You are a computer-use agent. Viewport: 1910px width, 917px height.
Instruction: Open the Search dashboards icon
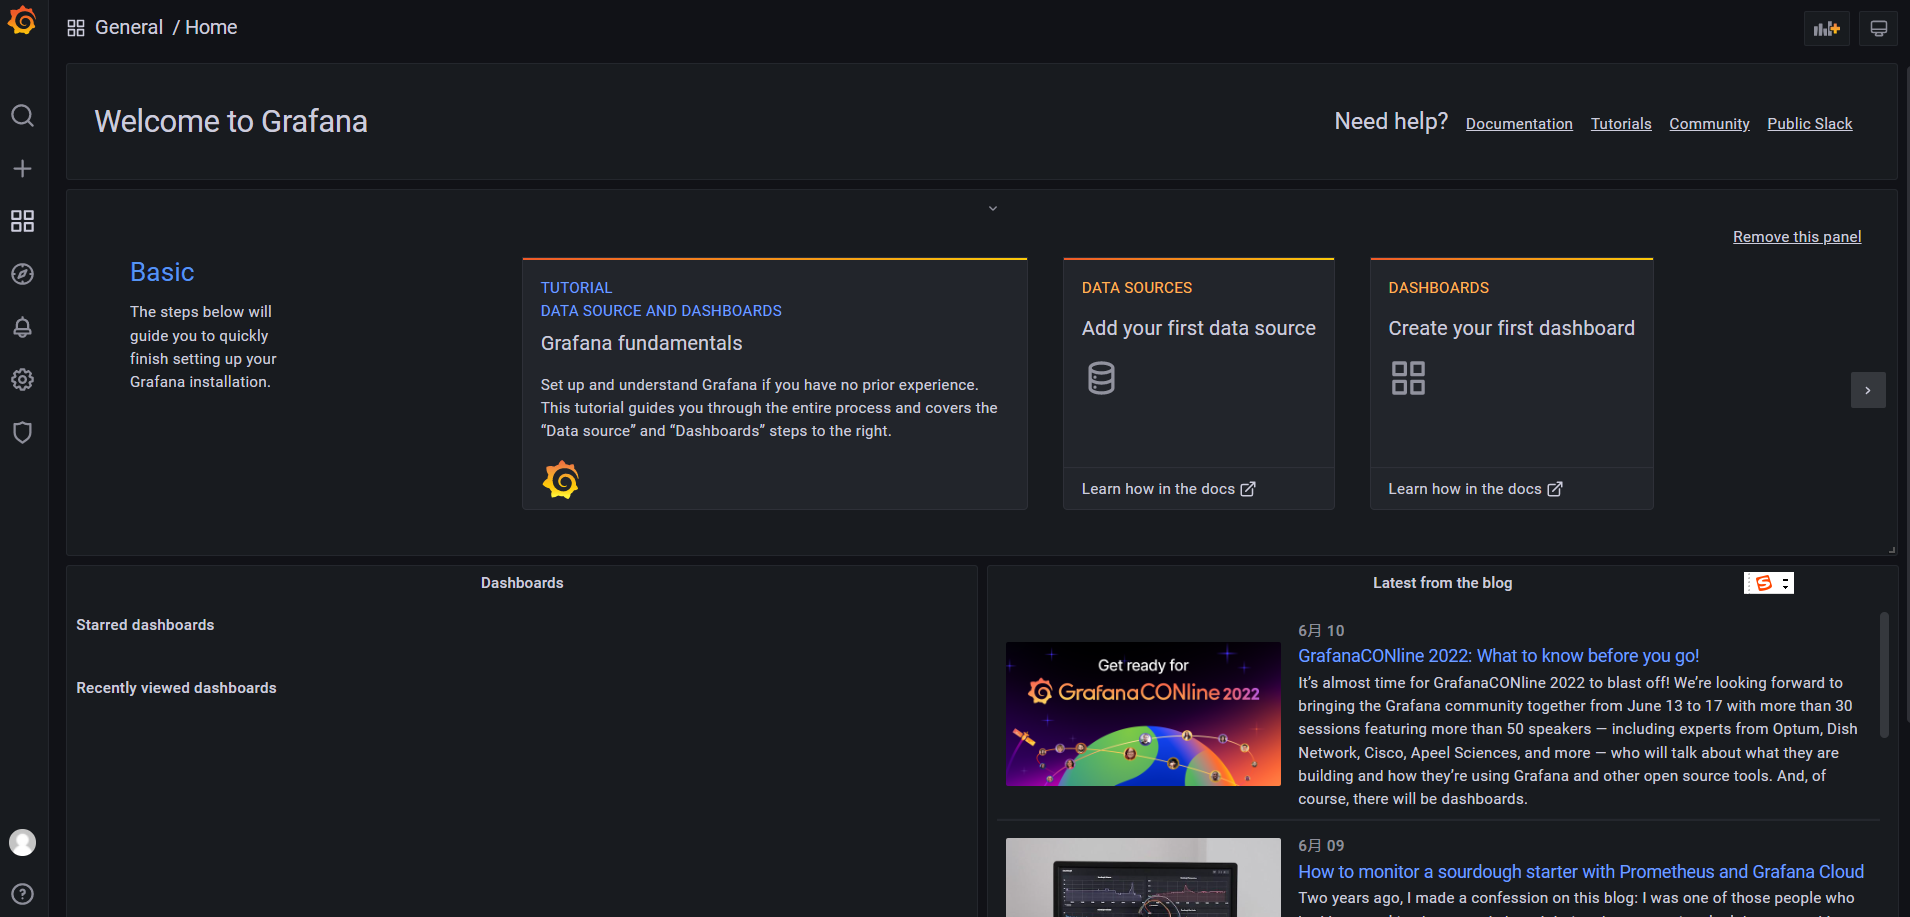point(22,116)
